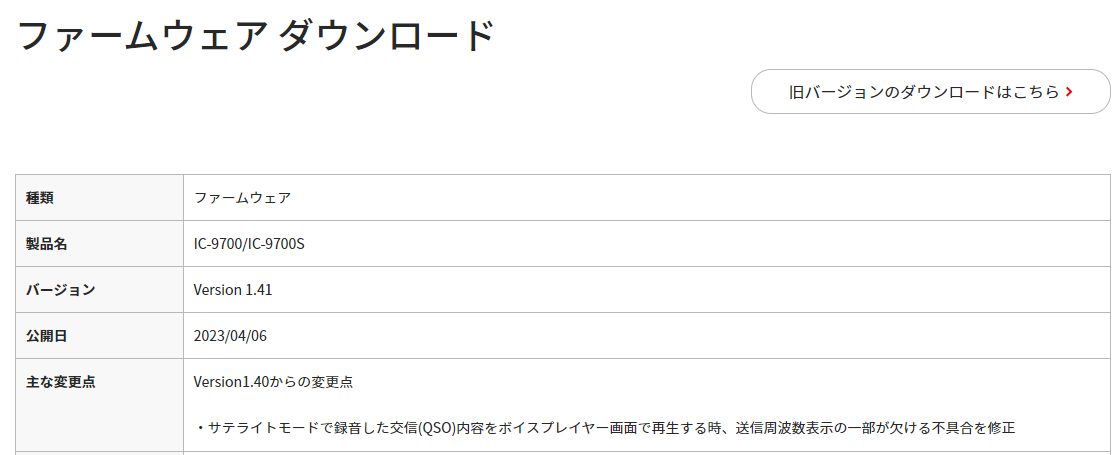Select the 2023/04/06 release date

click(230, 336)
